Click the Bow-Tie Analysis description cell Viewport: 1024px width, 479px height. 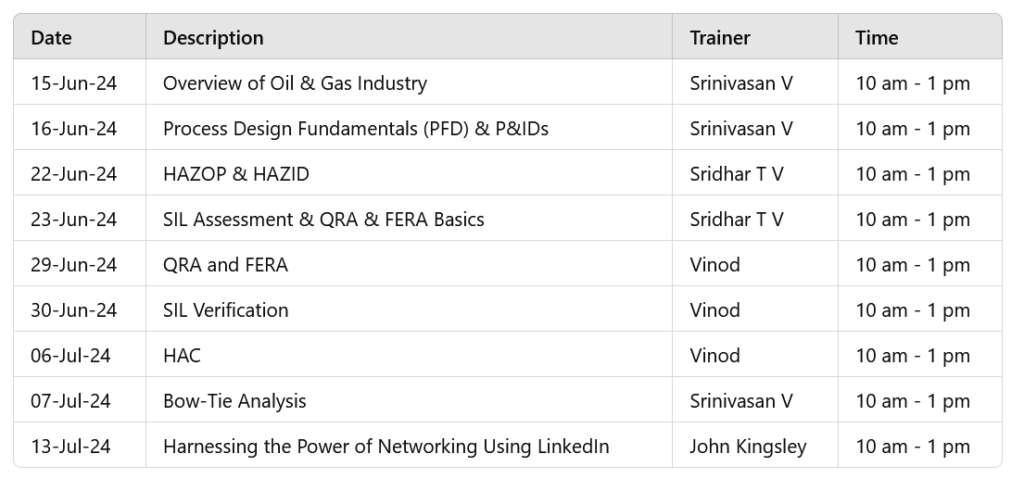[234, 401]
